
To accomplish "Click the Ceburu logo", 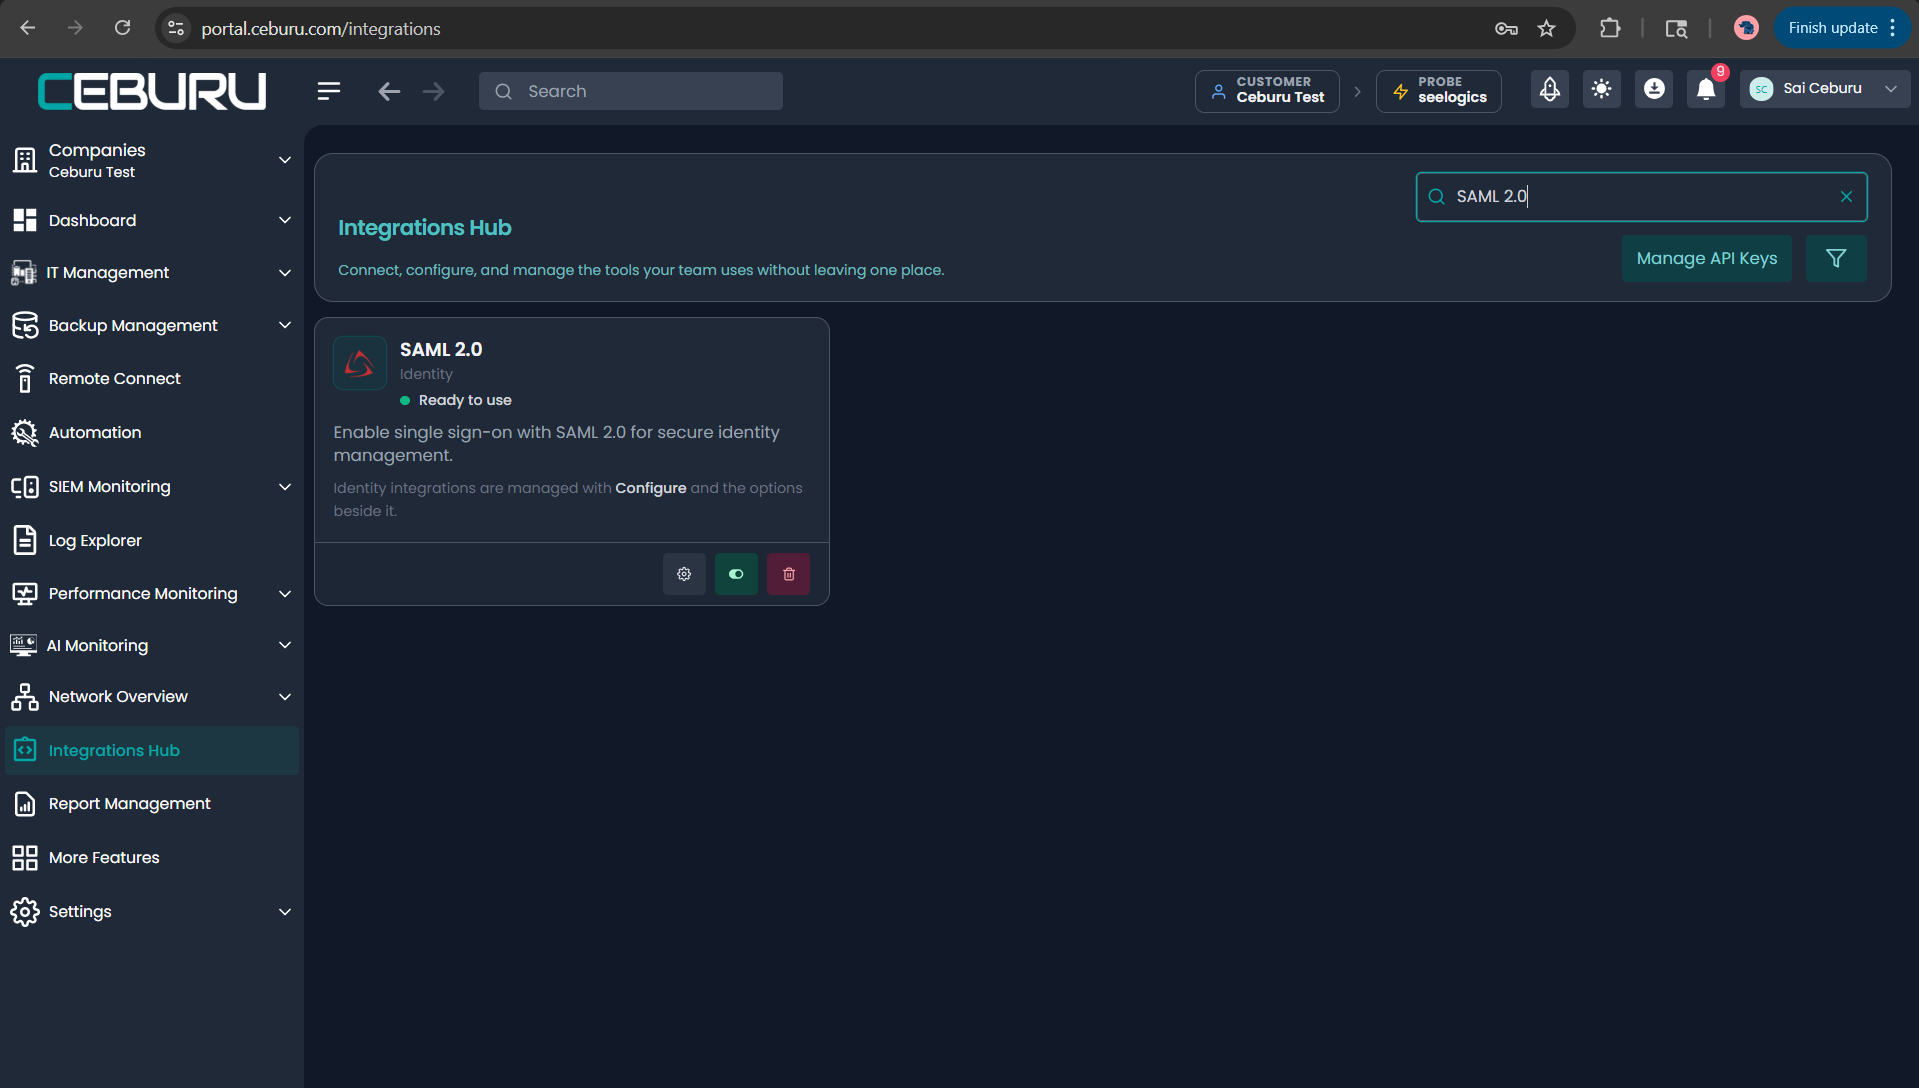I will tap(152, 91).
